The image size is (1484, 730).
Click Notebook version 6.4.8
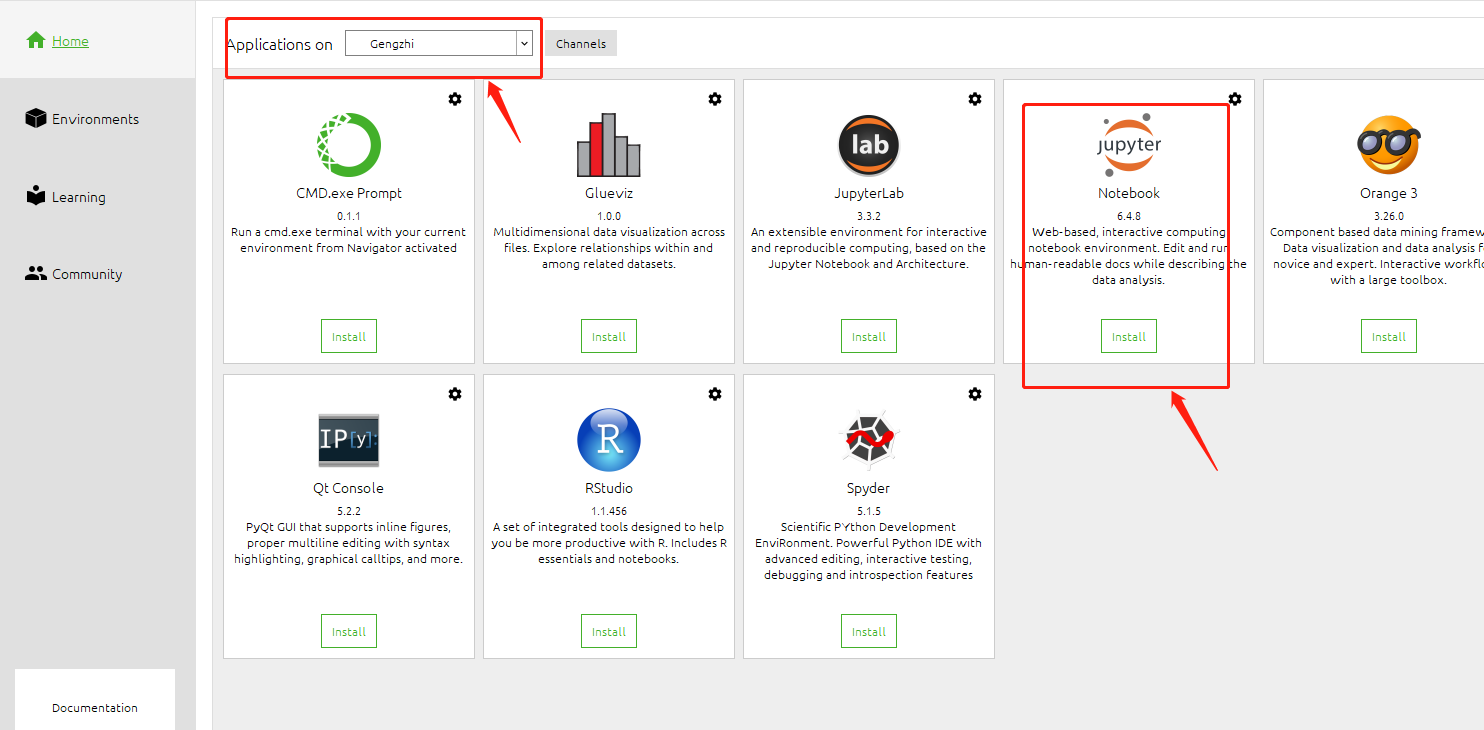(1129, 216)
